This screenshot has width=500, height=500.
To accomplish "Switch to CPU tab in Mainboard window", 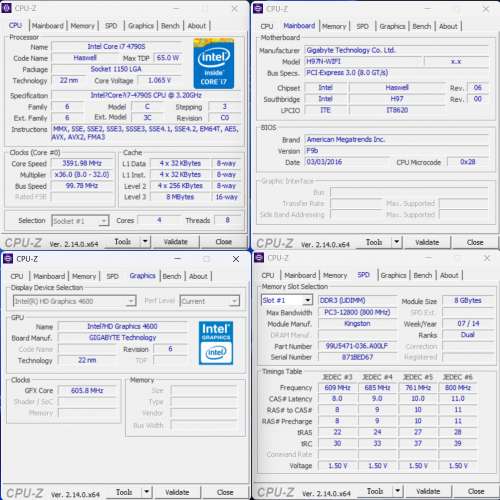I will 267,26.
